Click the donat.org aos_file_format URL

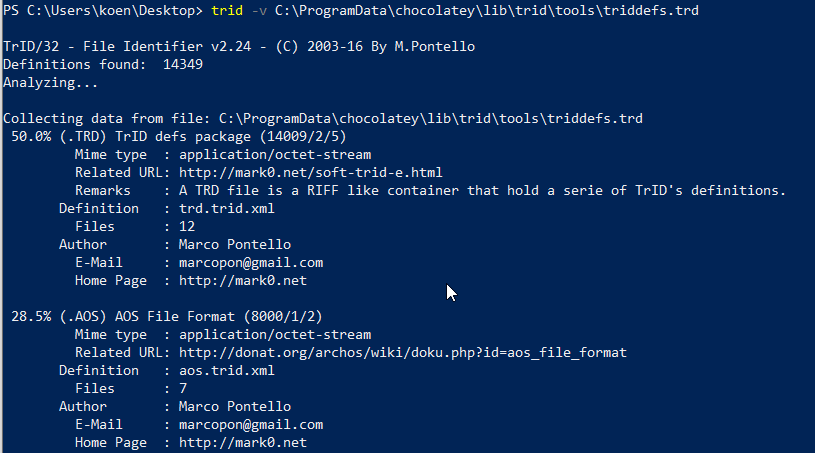coord(402,352)
